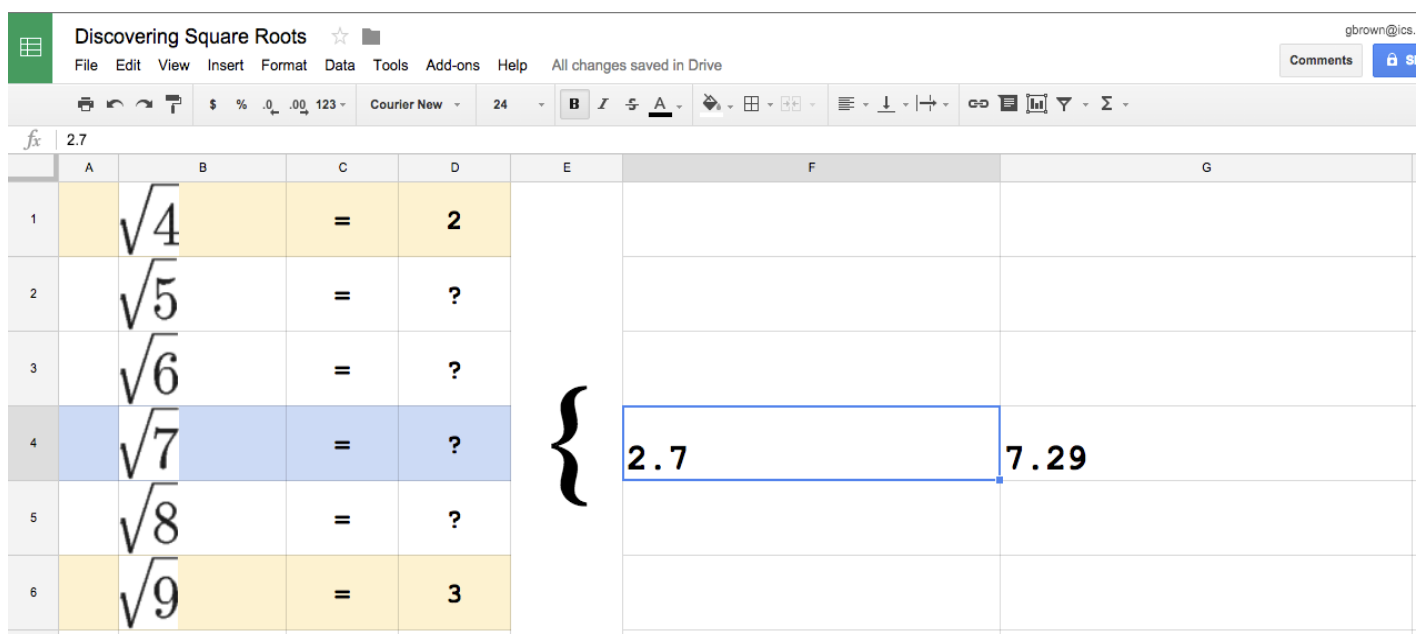Open the Format menu
1422x642 pixels.
pos(284,65)
